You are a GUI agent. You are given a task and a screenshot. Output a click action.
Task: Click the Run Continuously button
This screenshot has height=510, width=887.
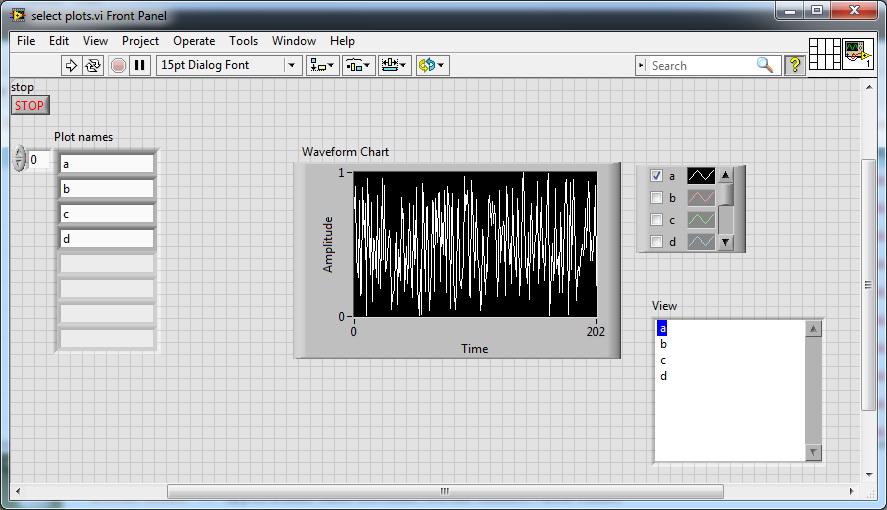click(93, 65)
